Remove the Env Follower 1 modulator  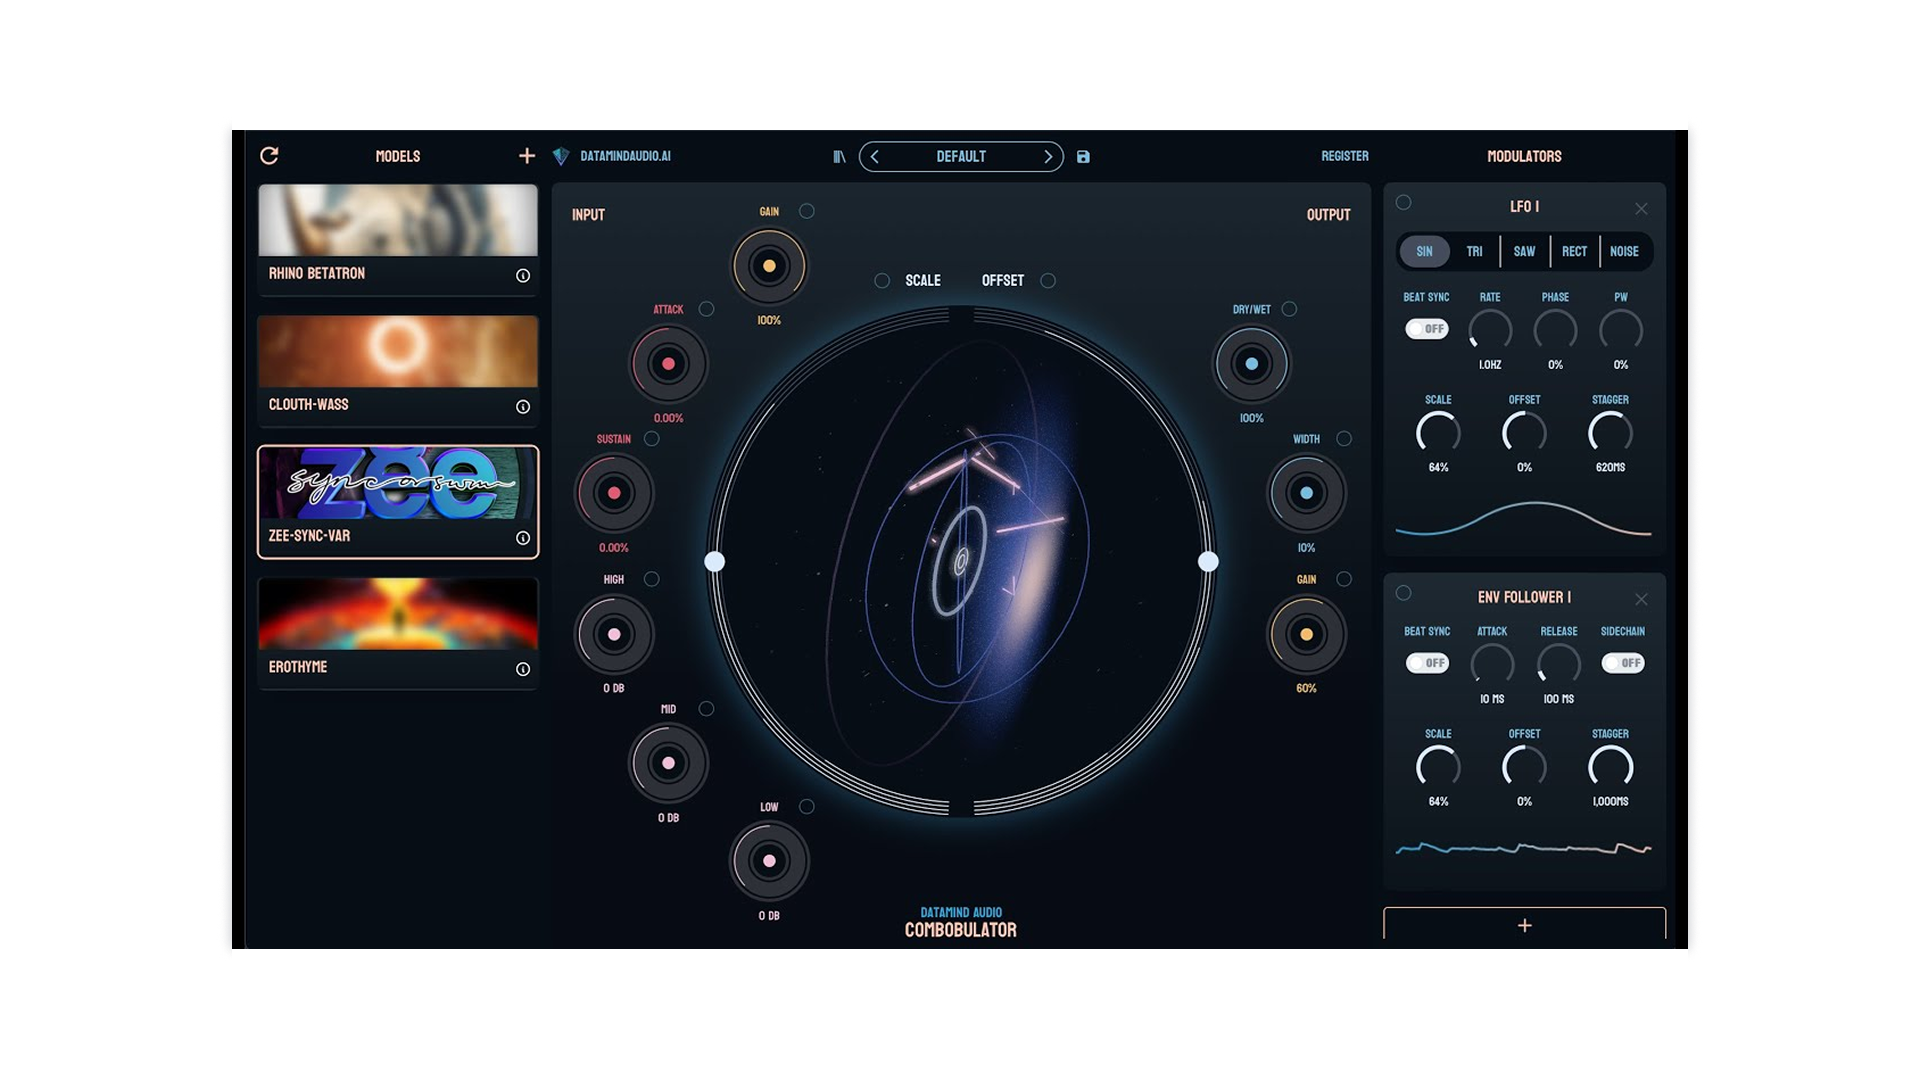1641,599
